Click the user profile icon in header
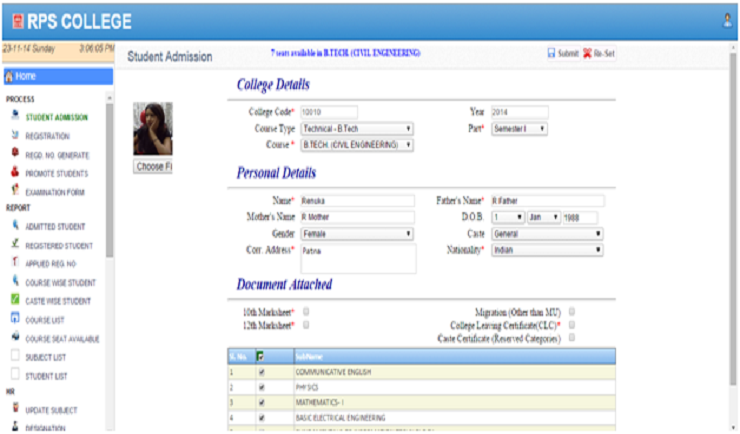The width and height of the screenshot is (740, 434). pyautogui.click(x=727, y=20)
